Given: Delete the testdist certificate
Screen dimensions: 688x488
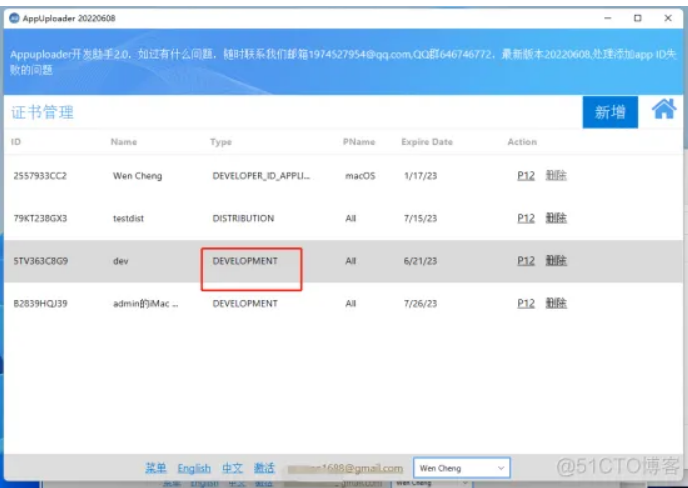Looking at the screenshot, I should [556, 218].
